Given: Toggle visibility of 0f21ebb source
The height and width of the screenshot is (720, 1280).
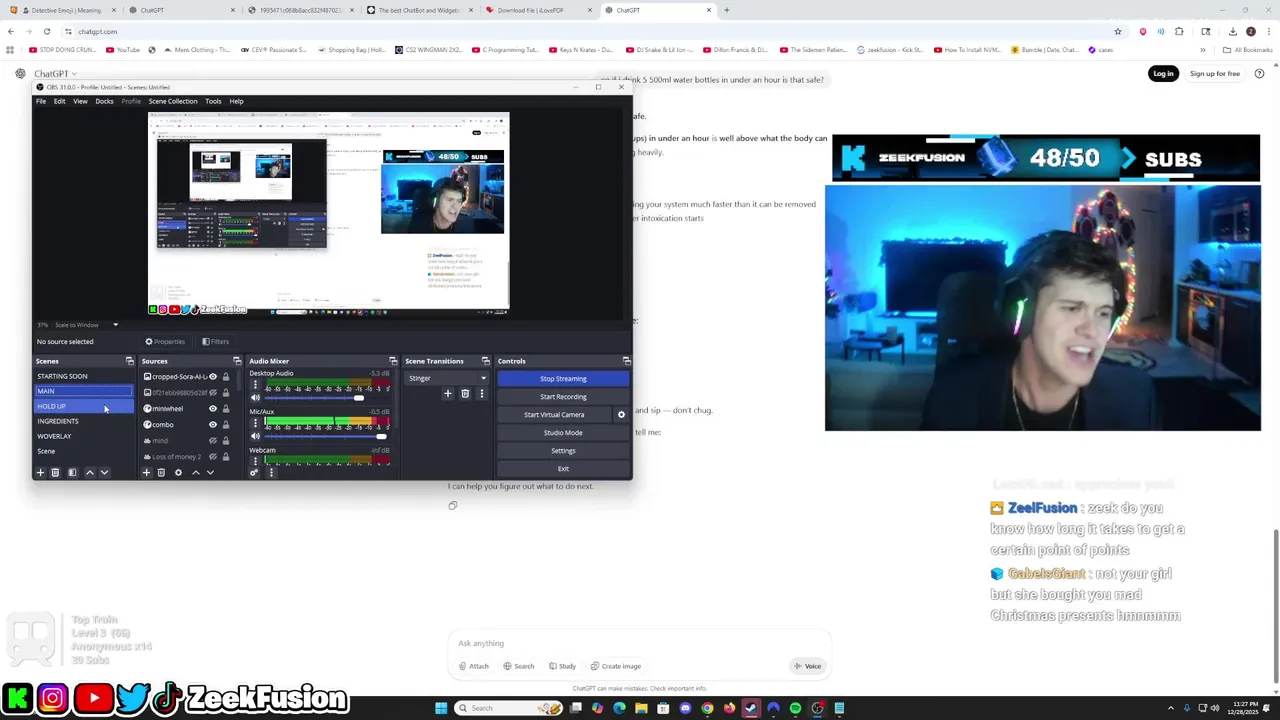Looking at the screenshot, I should (x=212, y=393).
